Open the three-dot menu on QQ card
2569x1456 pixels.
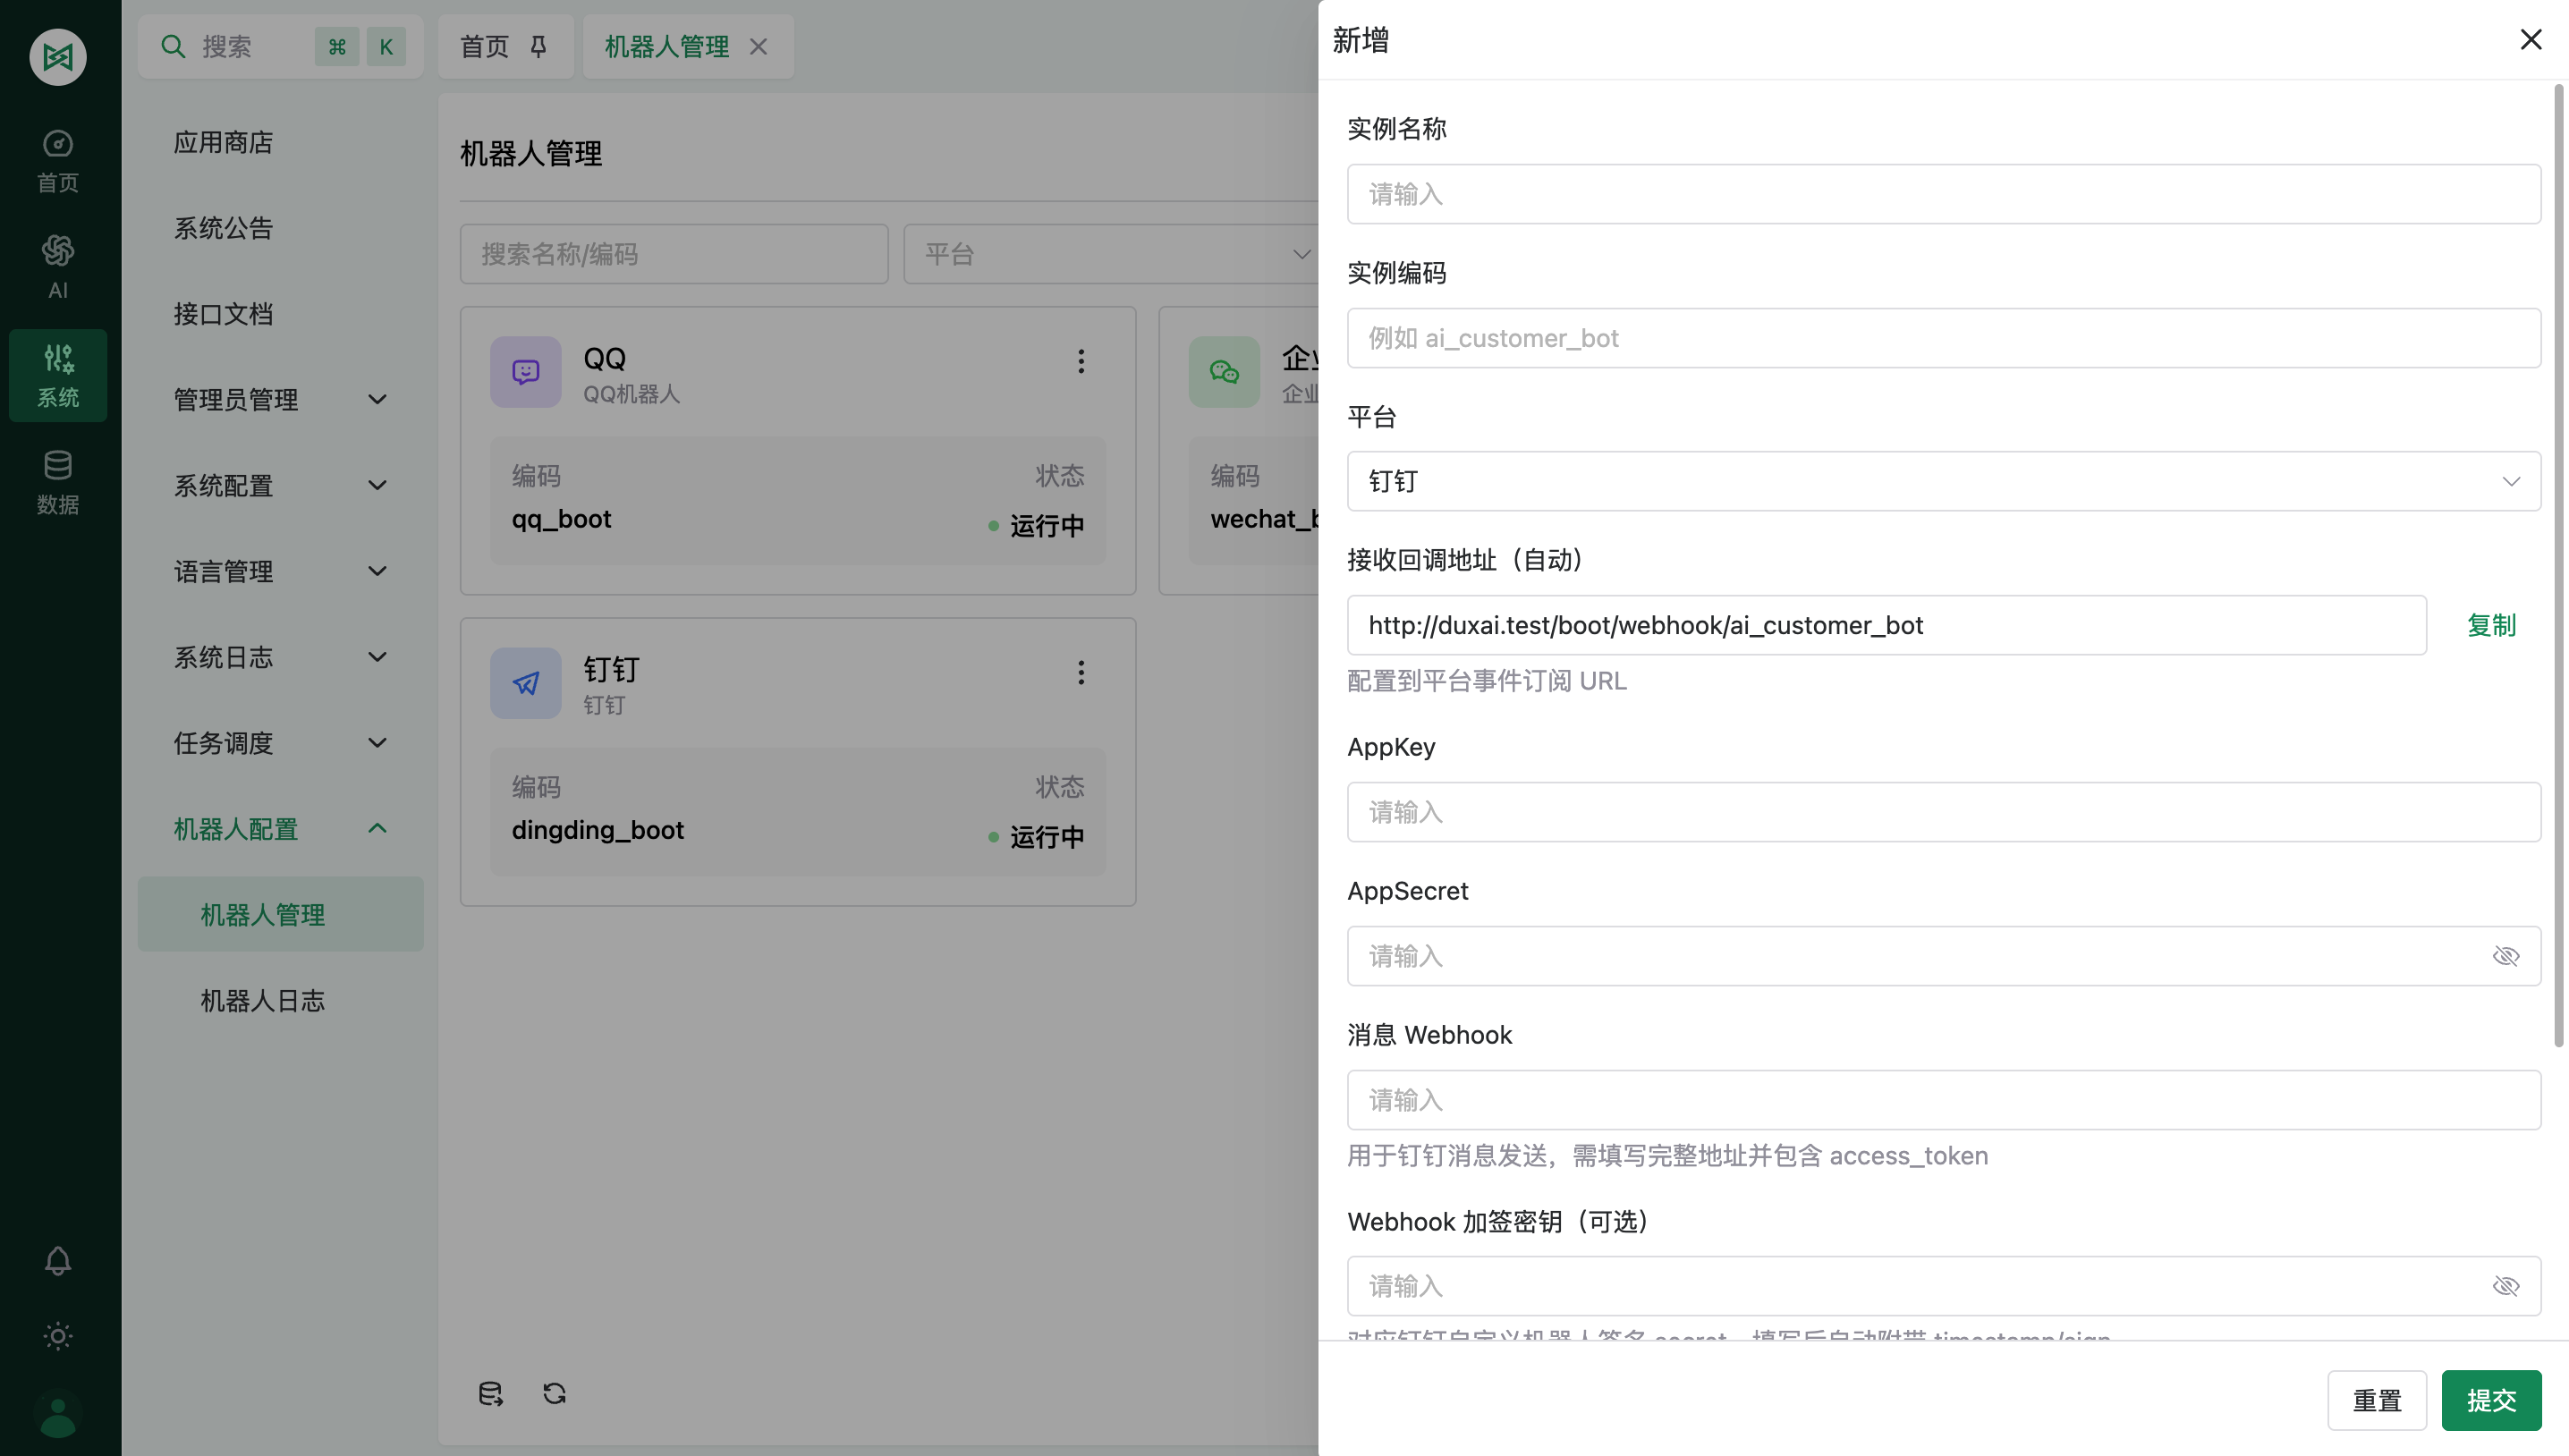pyautogui.click(x=1080, y=361)
